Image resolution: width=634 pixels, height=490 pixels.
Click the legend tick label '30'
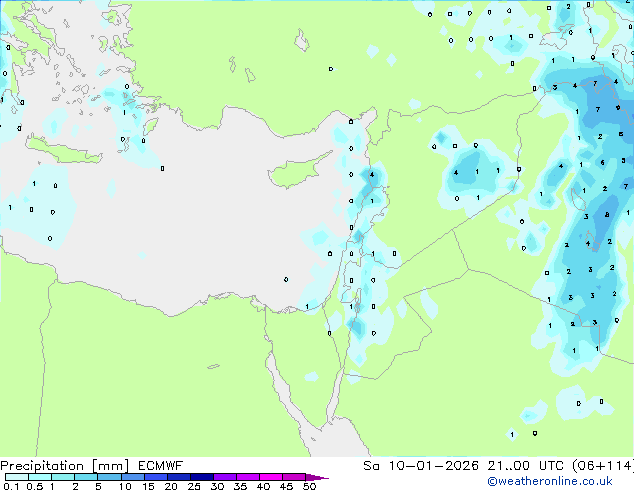click(x=217, y=486)
